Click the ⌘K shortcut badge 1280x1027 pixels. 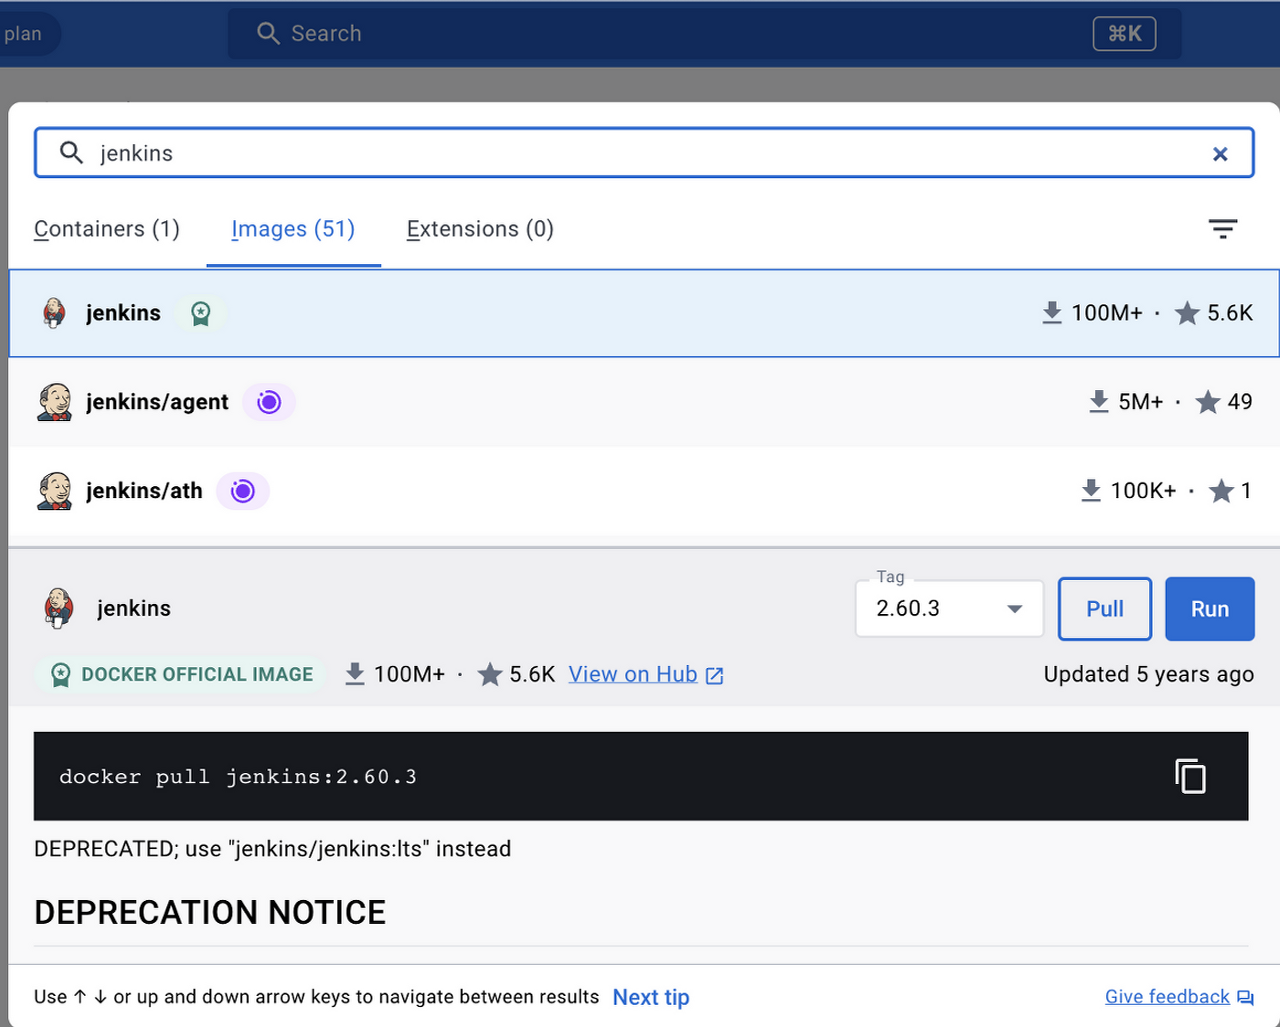coord(1124,34)
